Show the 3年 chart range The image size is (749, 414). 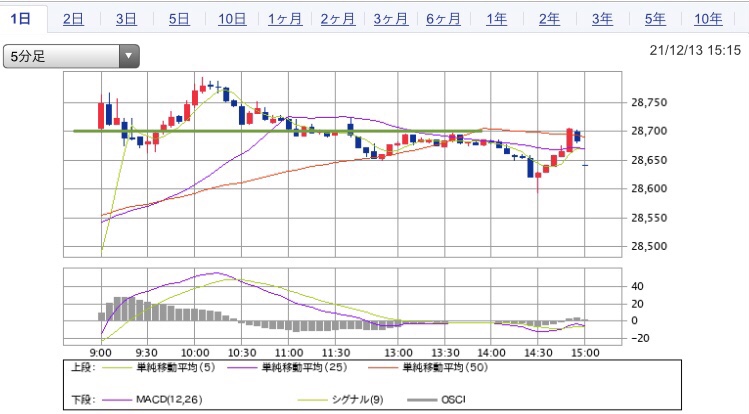(x=602, y=19)
